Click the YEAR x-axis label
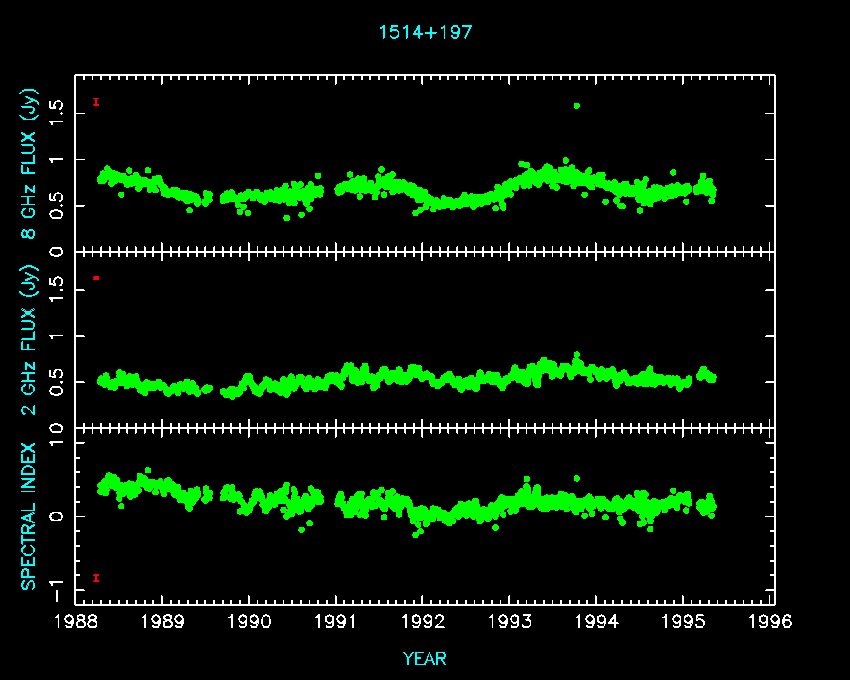This screenshot has width=850, height=680. [425, 659]
